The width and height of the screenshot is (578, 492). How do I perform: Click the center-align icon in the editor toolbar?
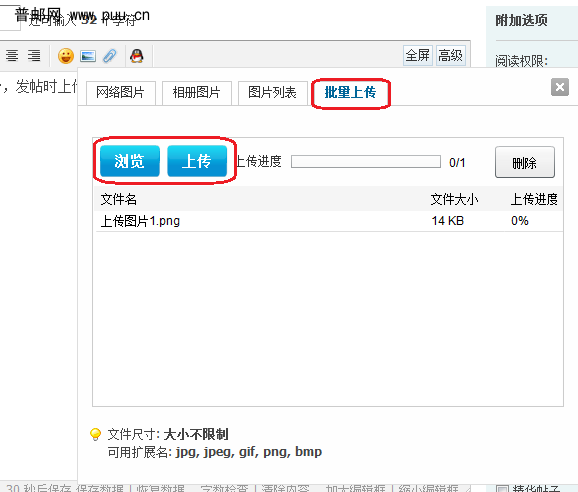12,56
